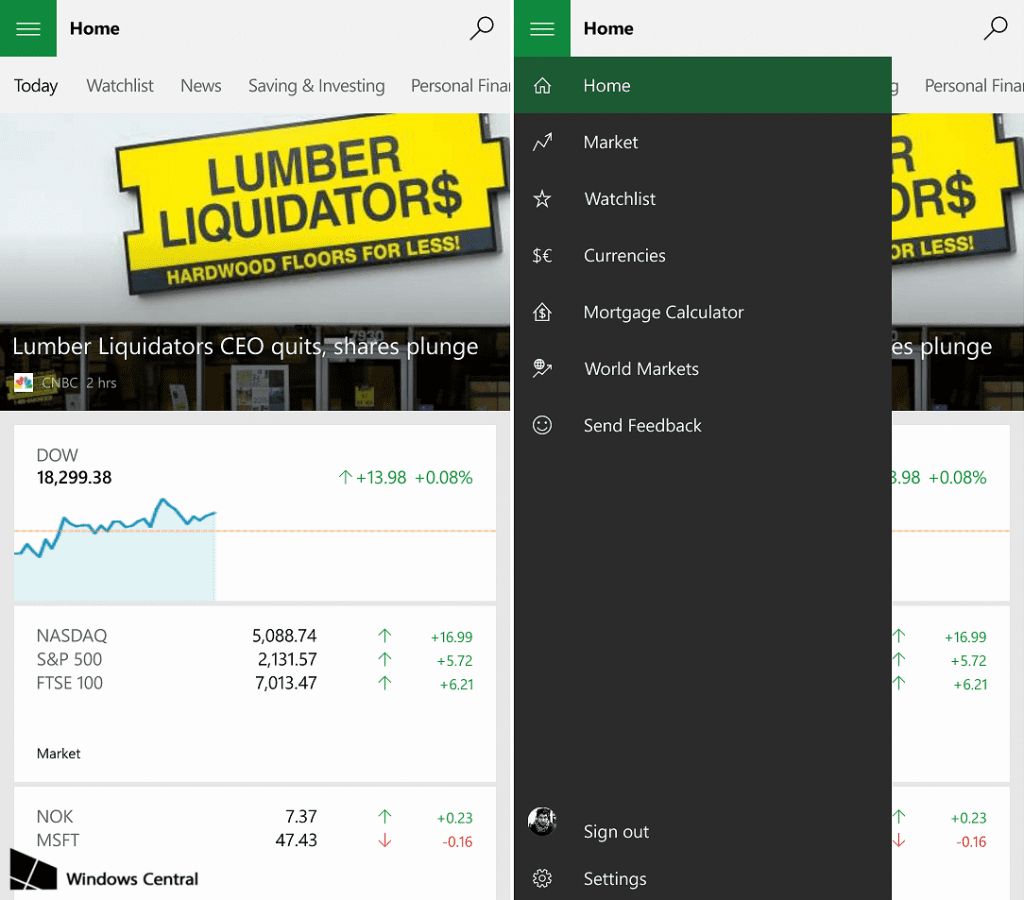Click the Market link below indices
This screenshot has width=1024, height=900.
pos(58,754)
